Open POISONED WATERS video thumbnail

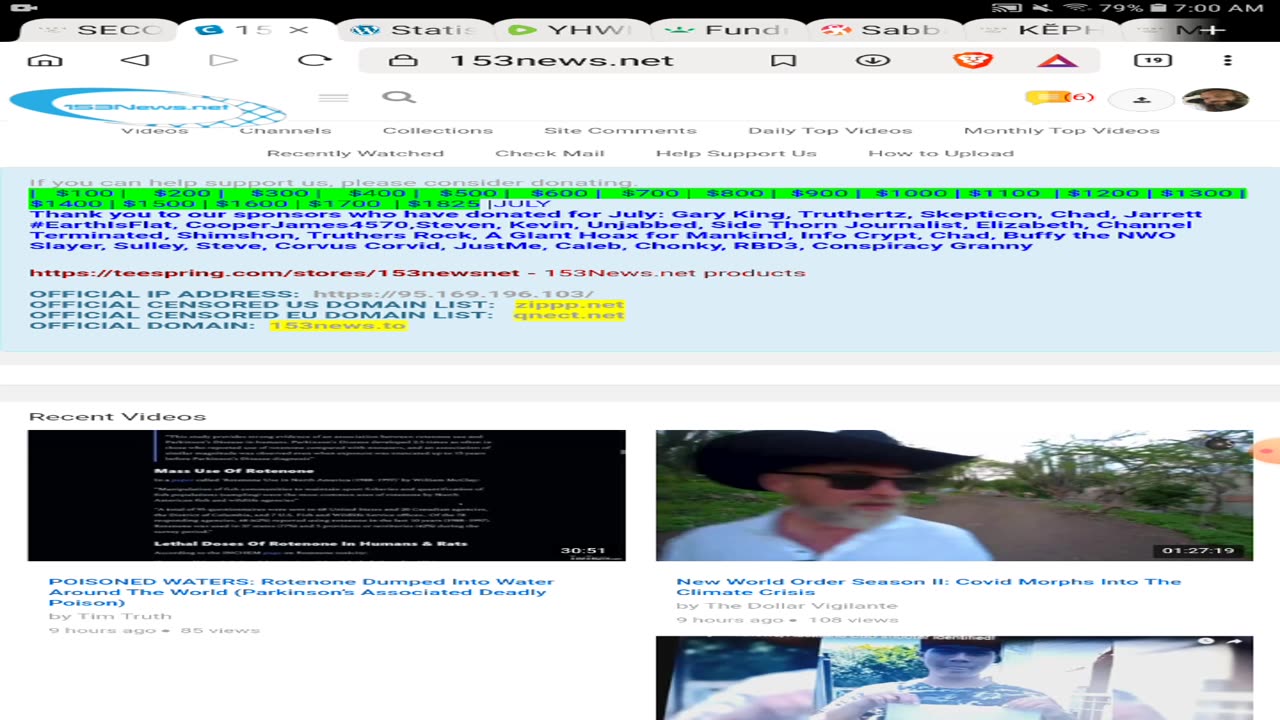(x=326, y=495)
